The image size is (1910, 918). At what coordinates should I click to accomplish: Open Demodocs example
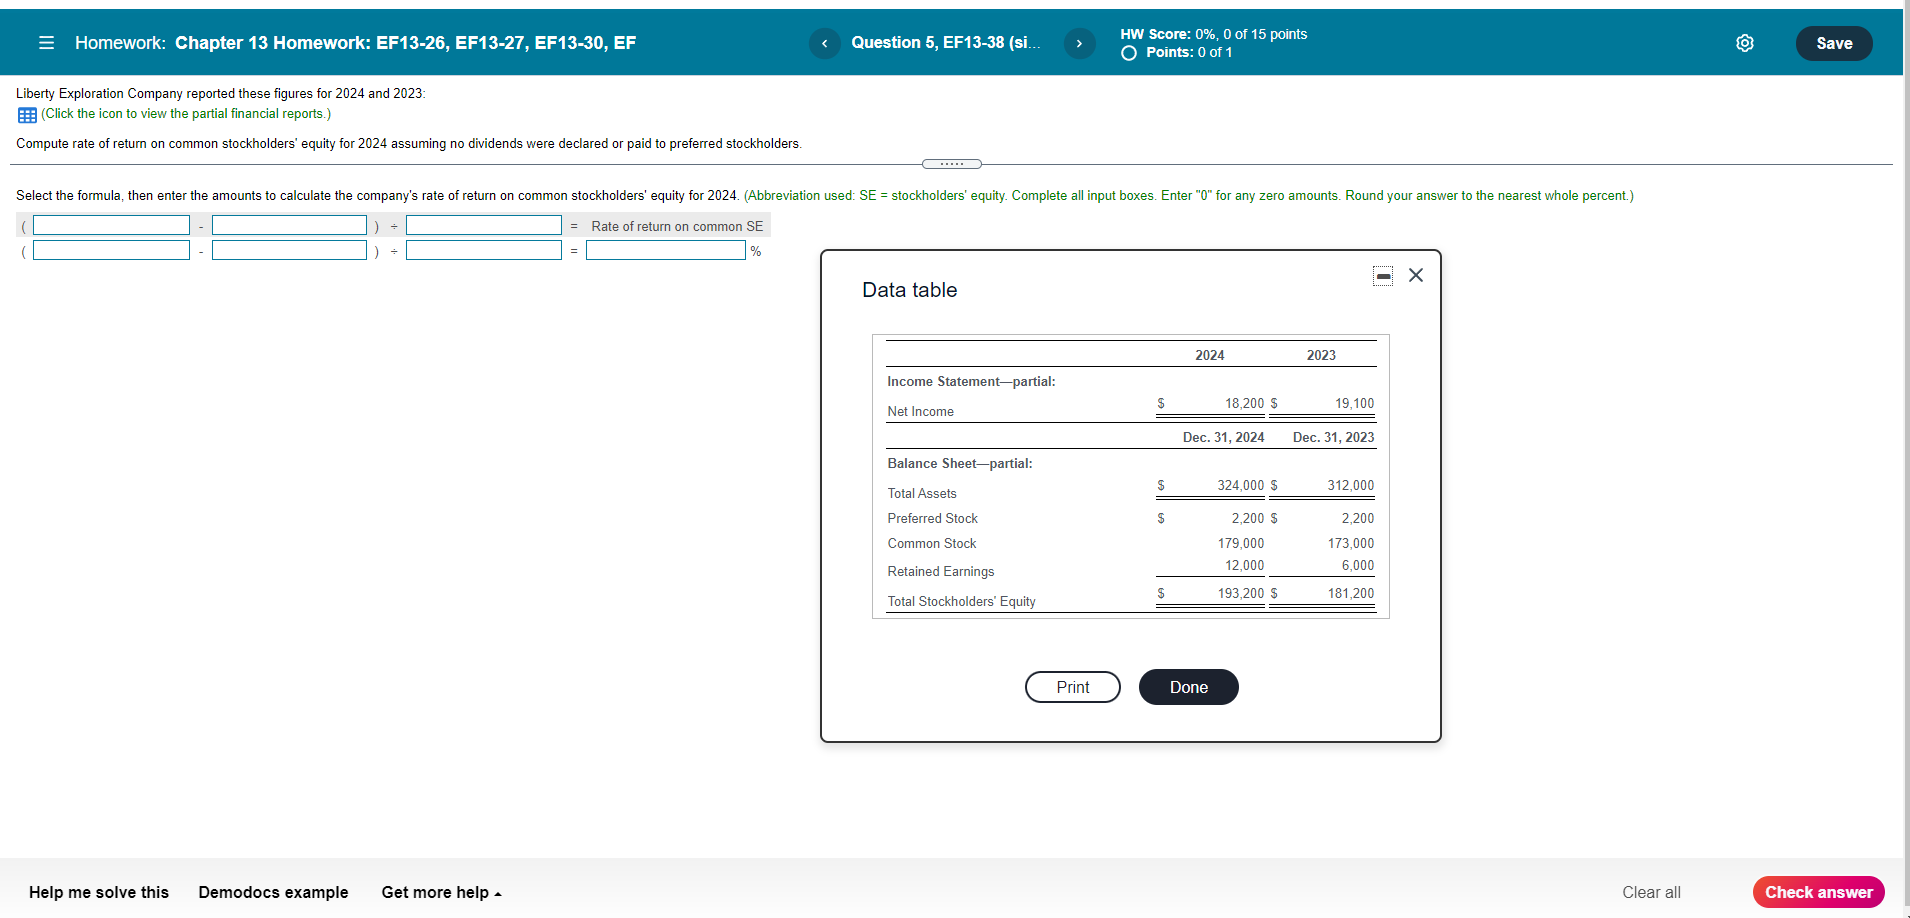(x=273, y=892)
